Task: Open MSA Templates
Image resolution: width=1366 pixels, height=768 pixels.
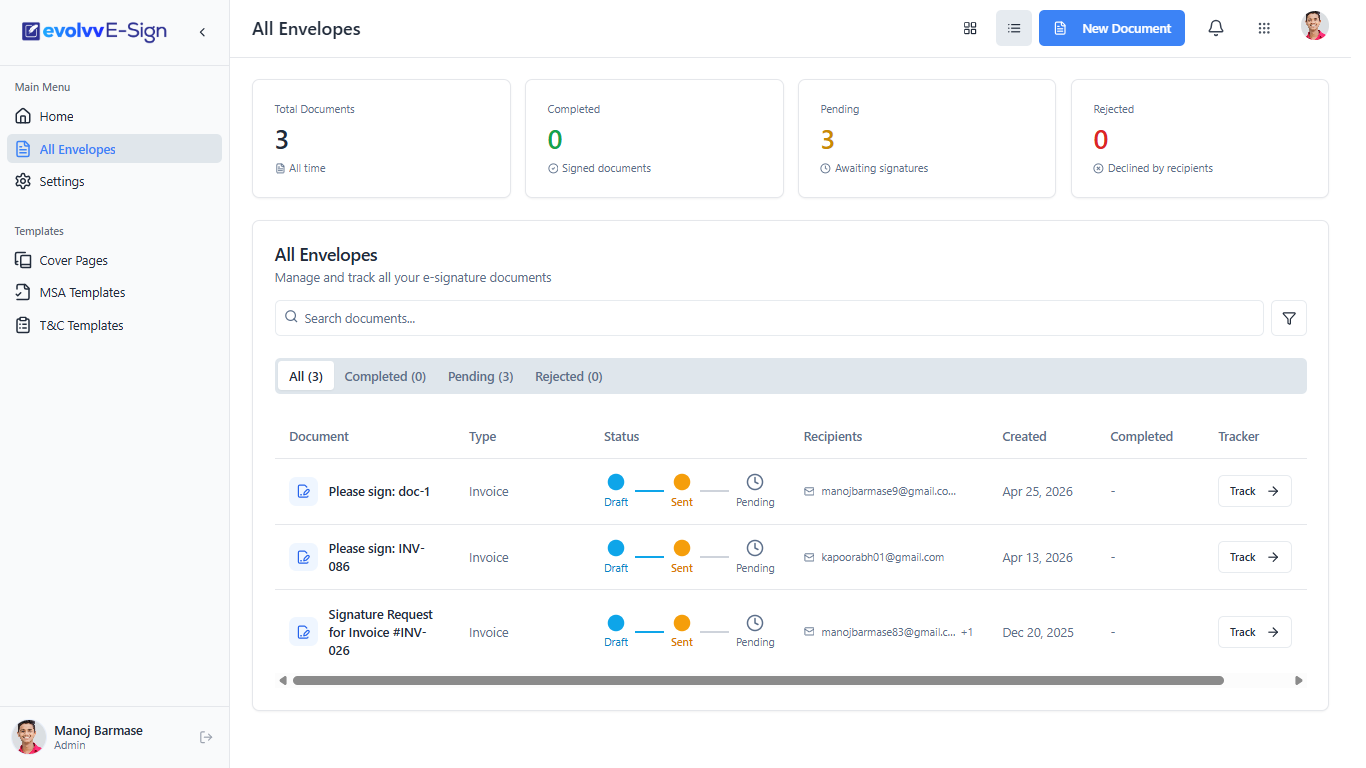Action: [x=114, y=293]
